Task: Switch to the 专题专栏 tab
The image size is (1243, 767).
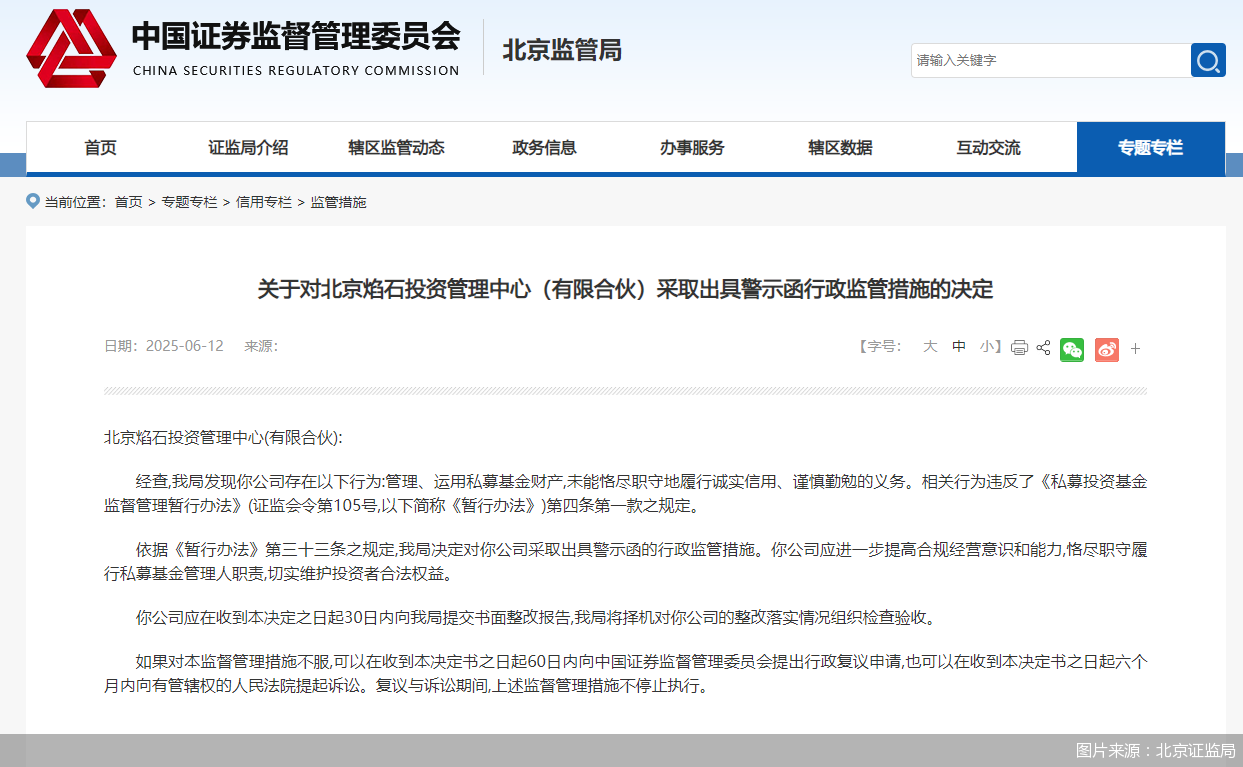Action: click(1150, 147)
